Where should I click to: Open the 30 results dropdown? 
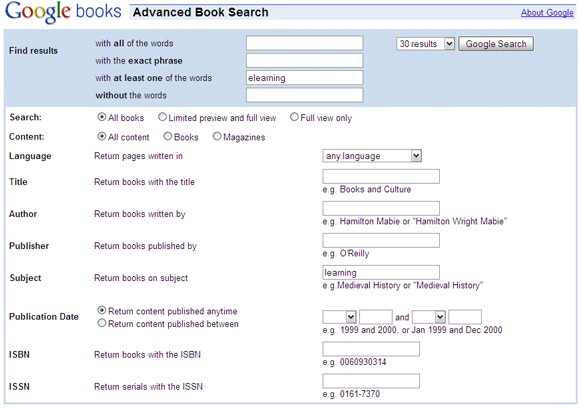point(425,44)
